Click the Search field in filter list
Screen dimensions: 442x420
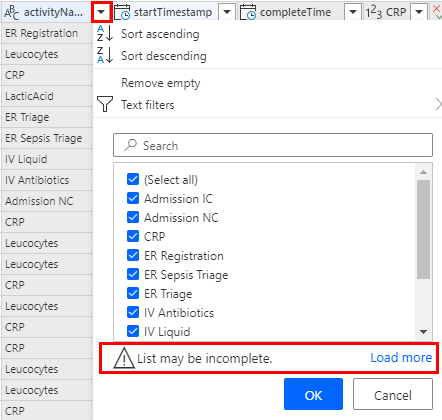click(273, 145)
